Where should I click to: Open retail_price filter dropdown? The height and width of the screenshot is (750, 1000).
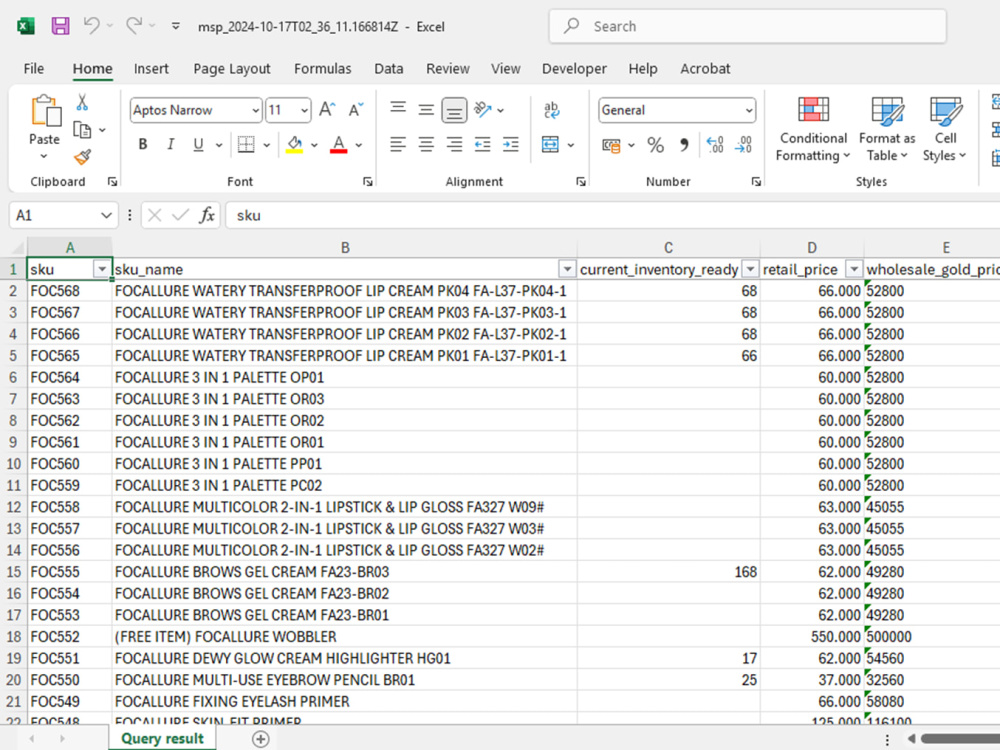point(854,269)
